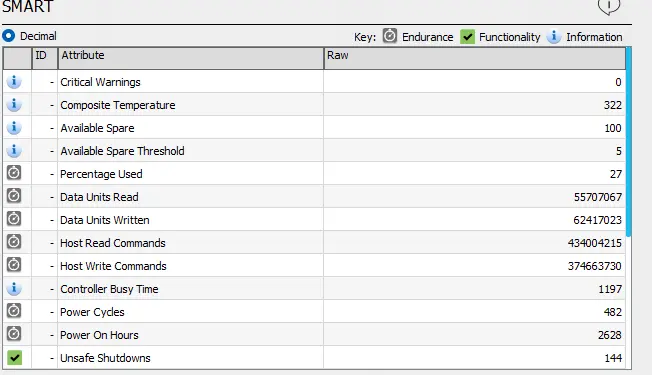Screen dimensions: 652x375
Task: Click raw value 322 for Composite Temperature
Action: [612, 105]
